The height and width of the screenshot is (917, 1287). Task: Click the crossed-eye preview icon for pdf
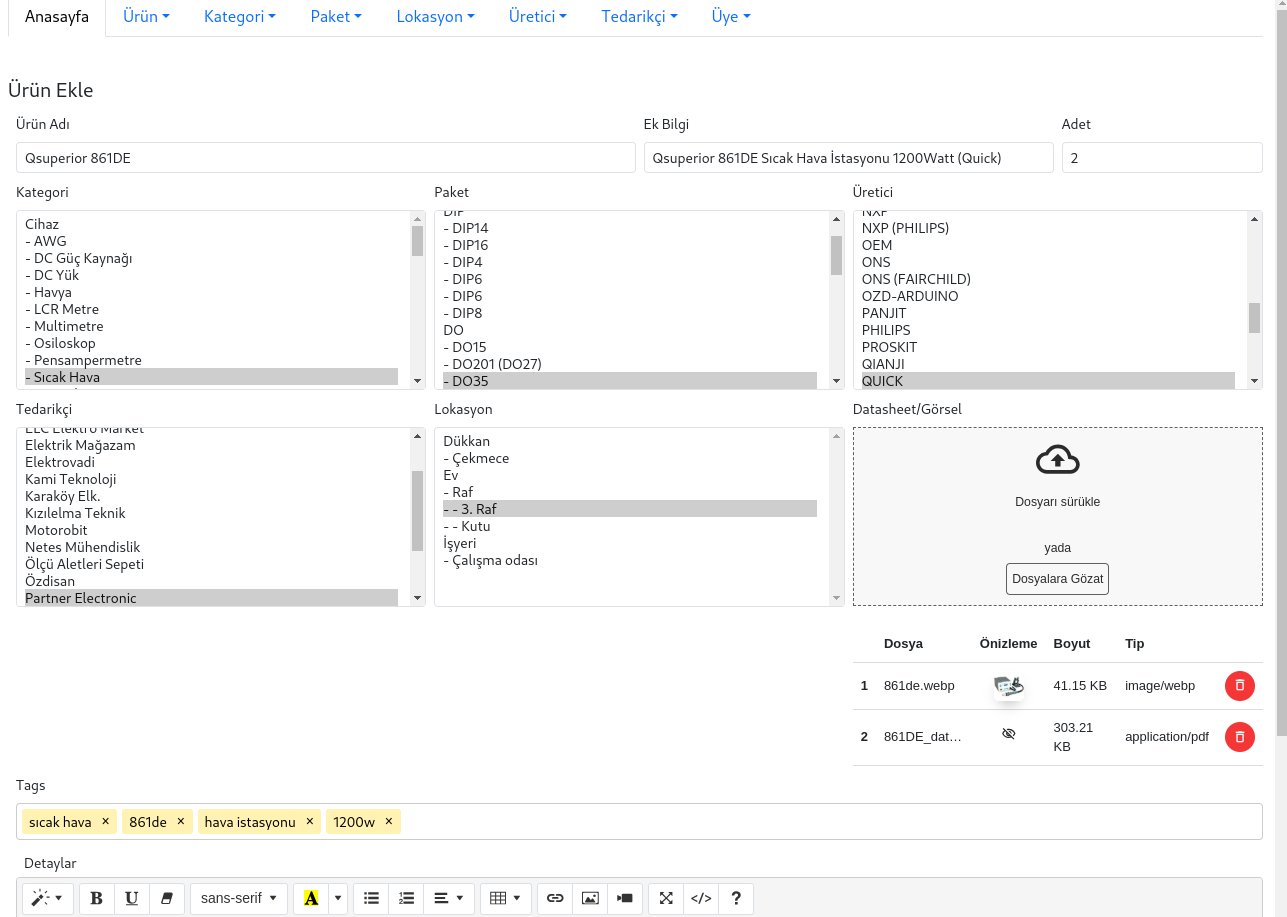coord(1008,734)
